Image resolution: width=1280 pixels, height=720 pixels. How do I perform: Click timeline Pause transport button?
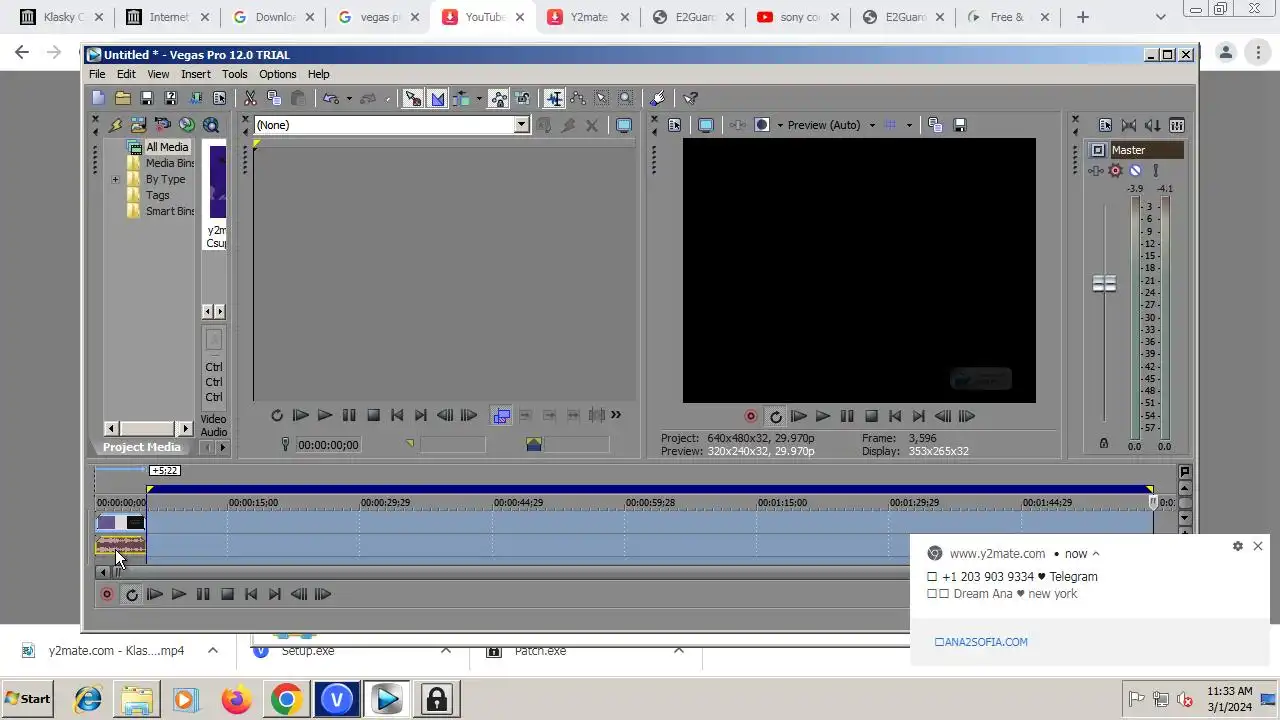tap(203, 594)
